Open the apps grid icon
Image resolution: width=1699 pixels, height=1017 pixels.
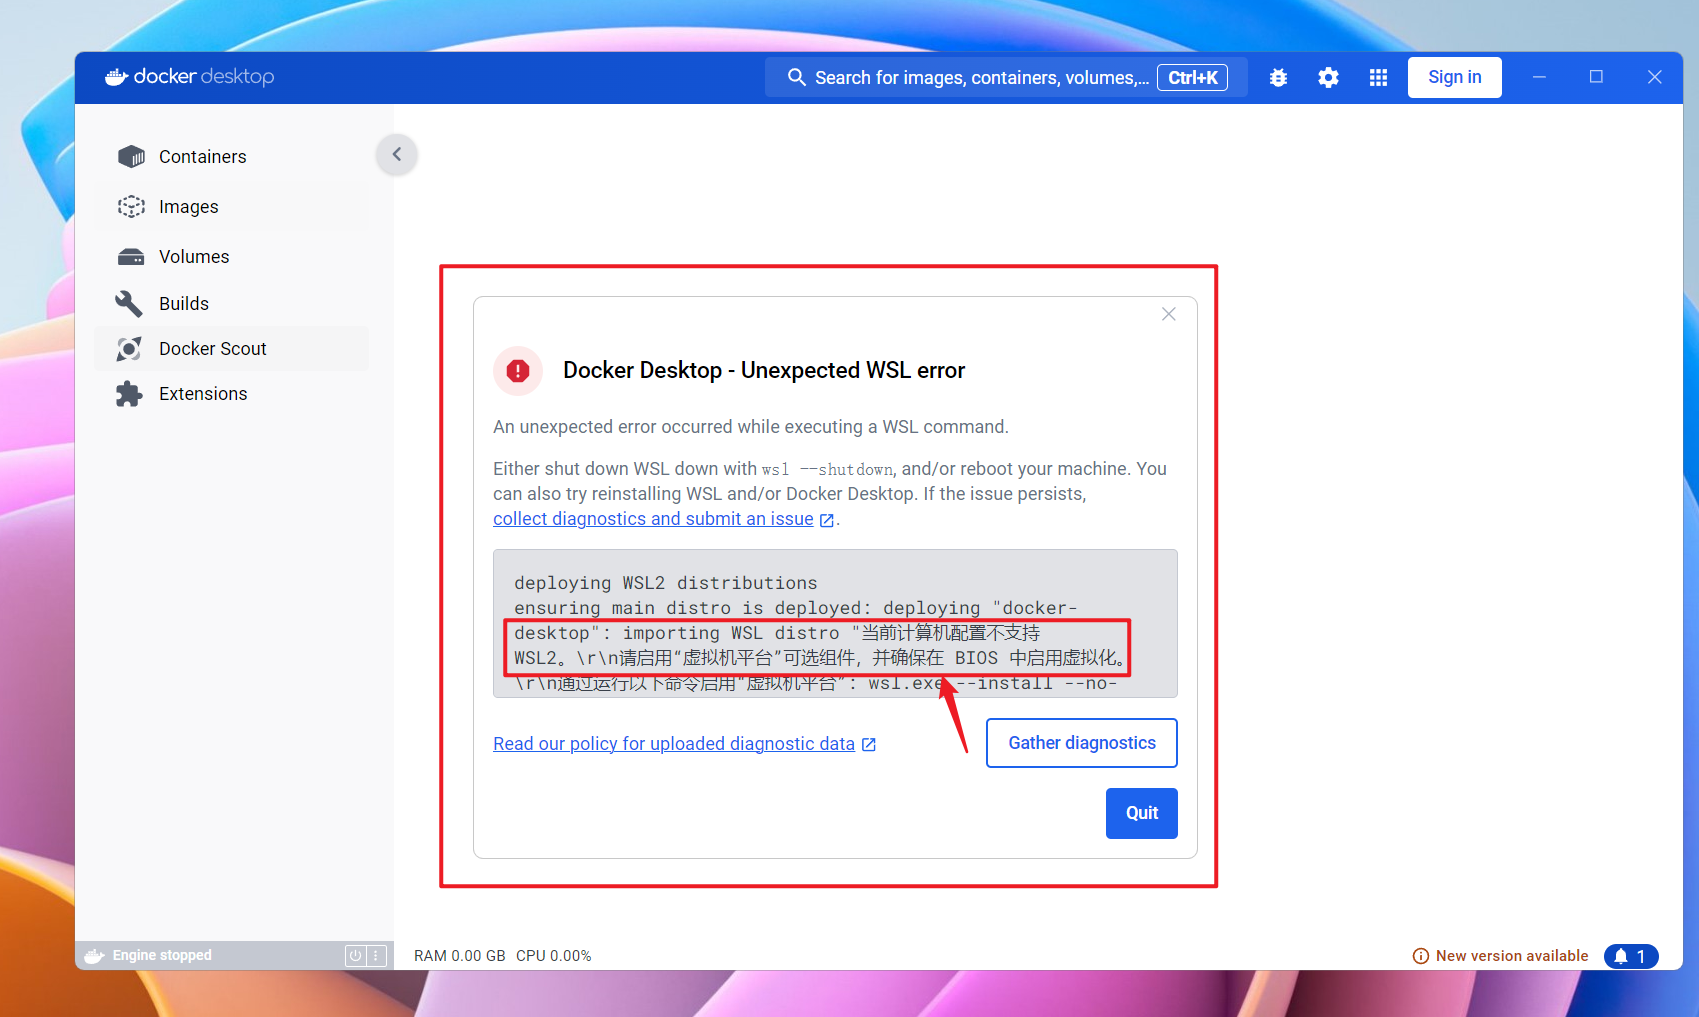click(x=1378, y=77)
